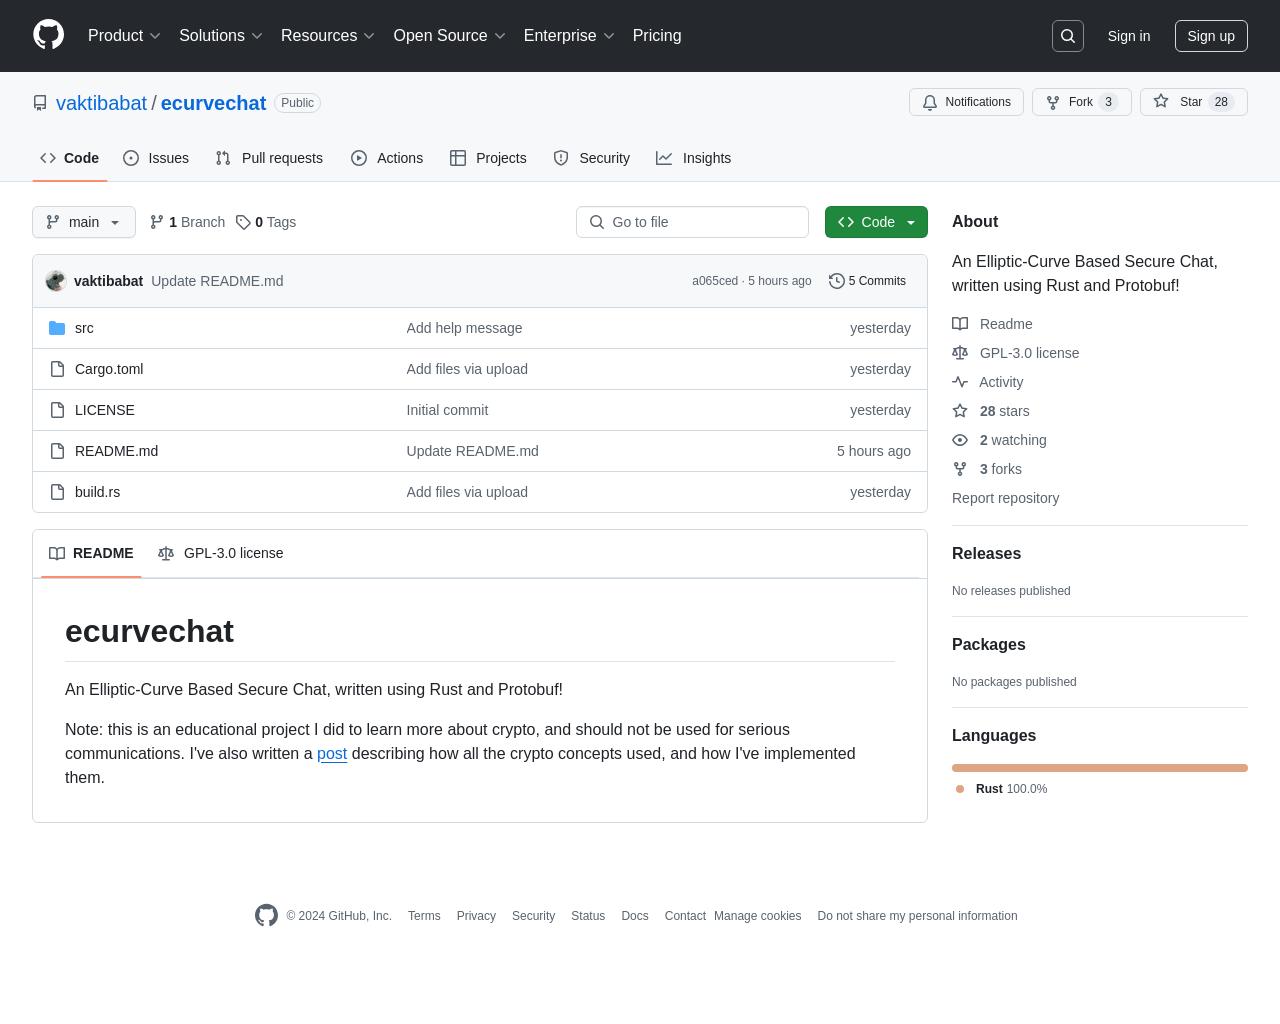Click the tag icon beside 0 Tags

point(243,222)
